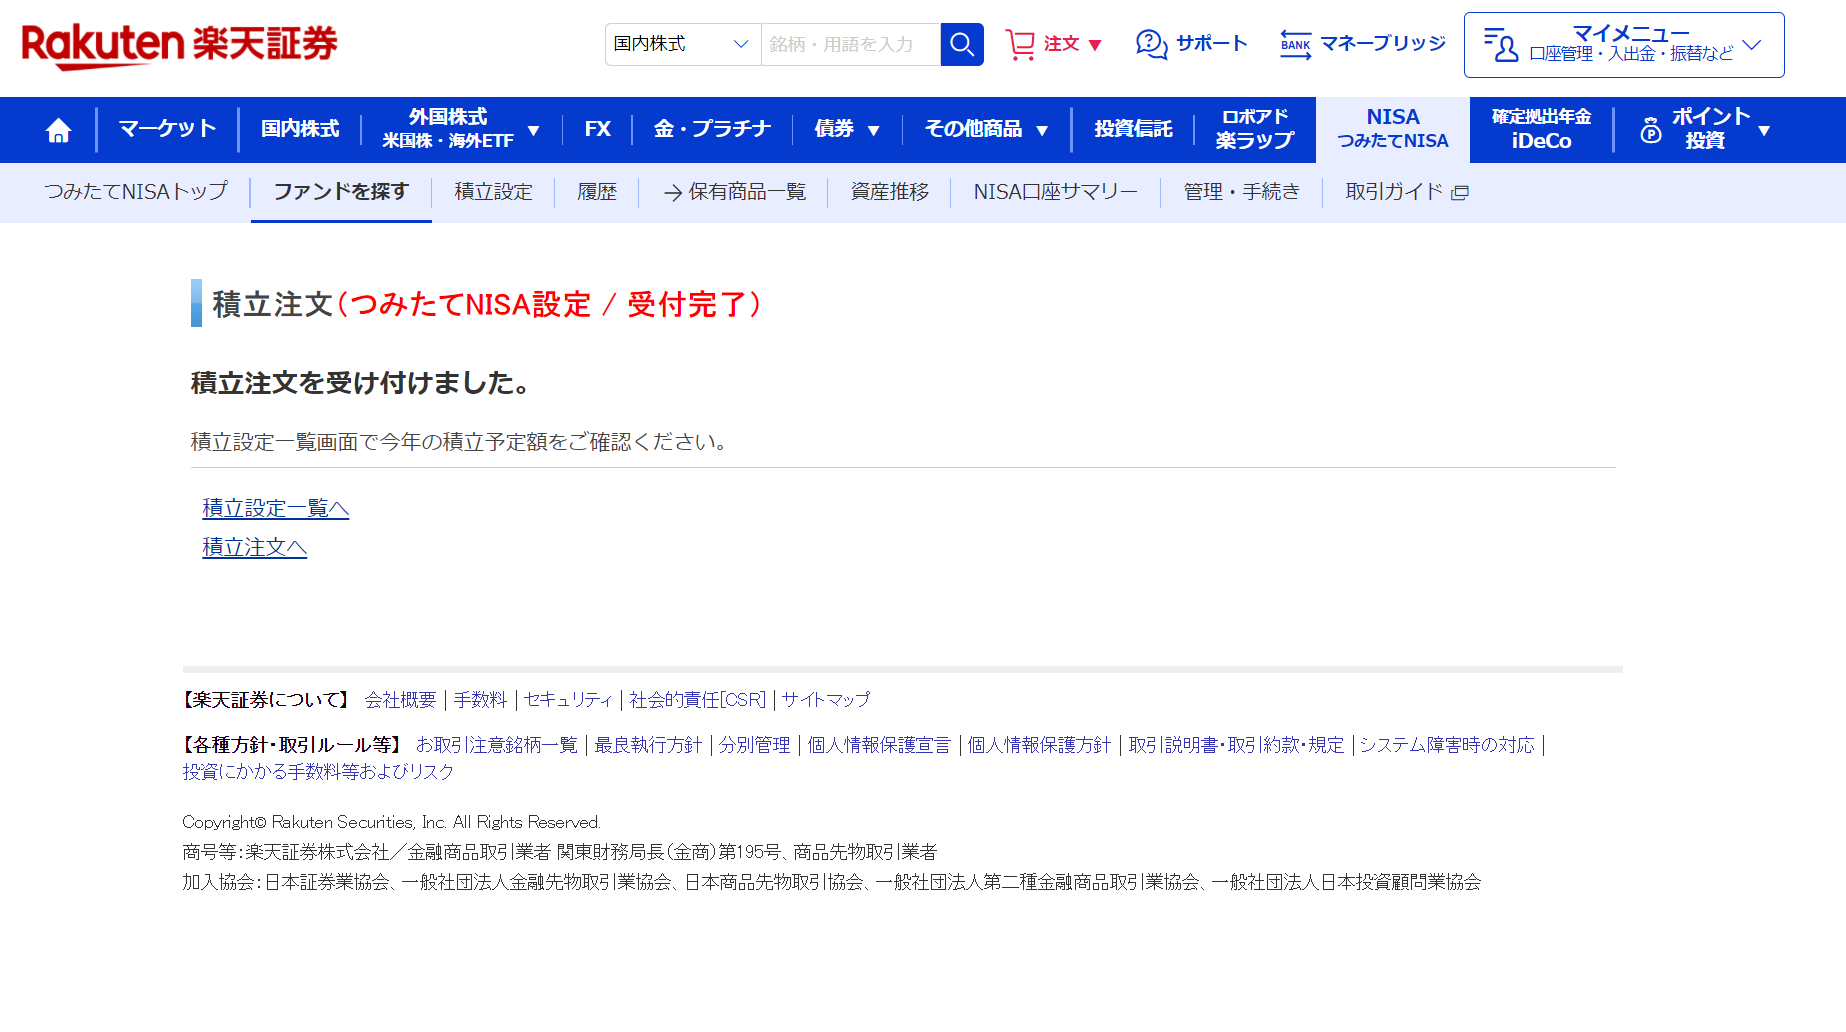Open 分別管理 footer link
The image size is (1846, 1032).
pos(754,745)
